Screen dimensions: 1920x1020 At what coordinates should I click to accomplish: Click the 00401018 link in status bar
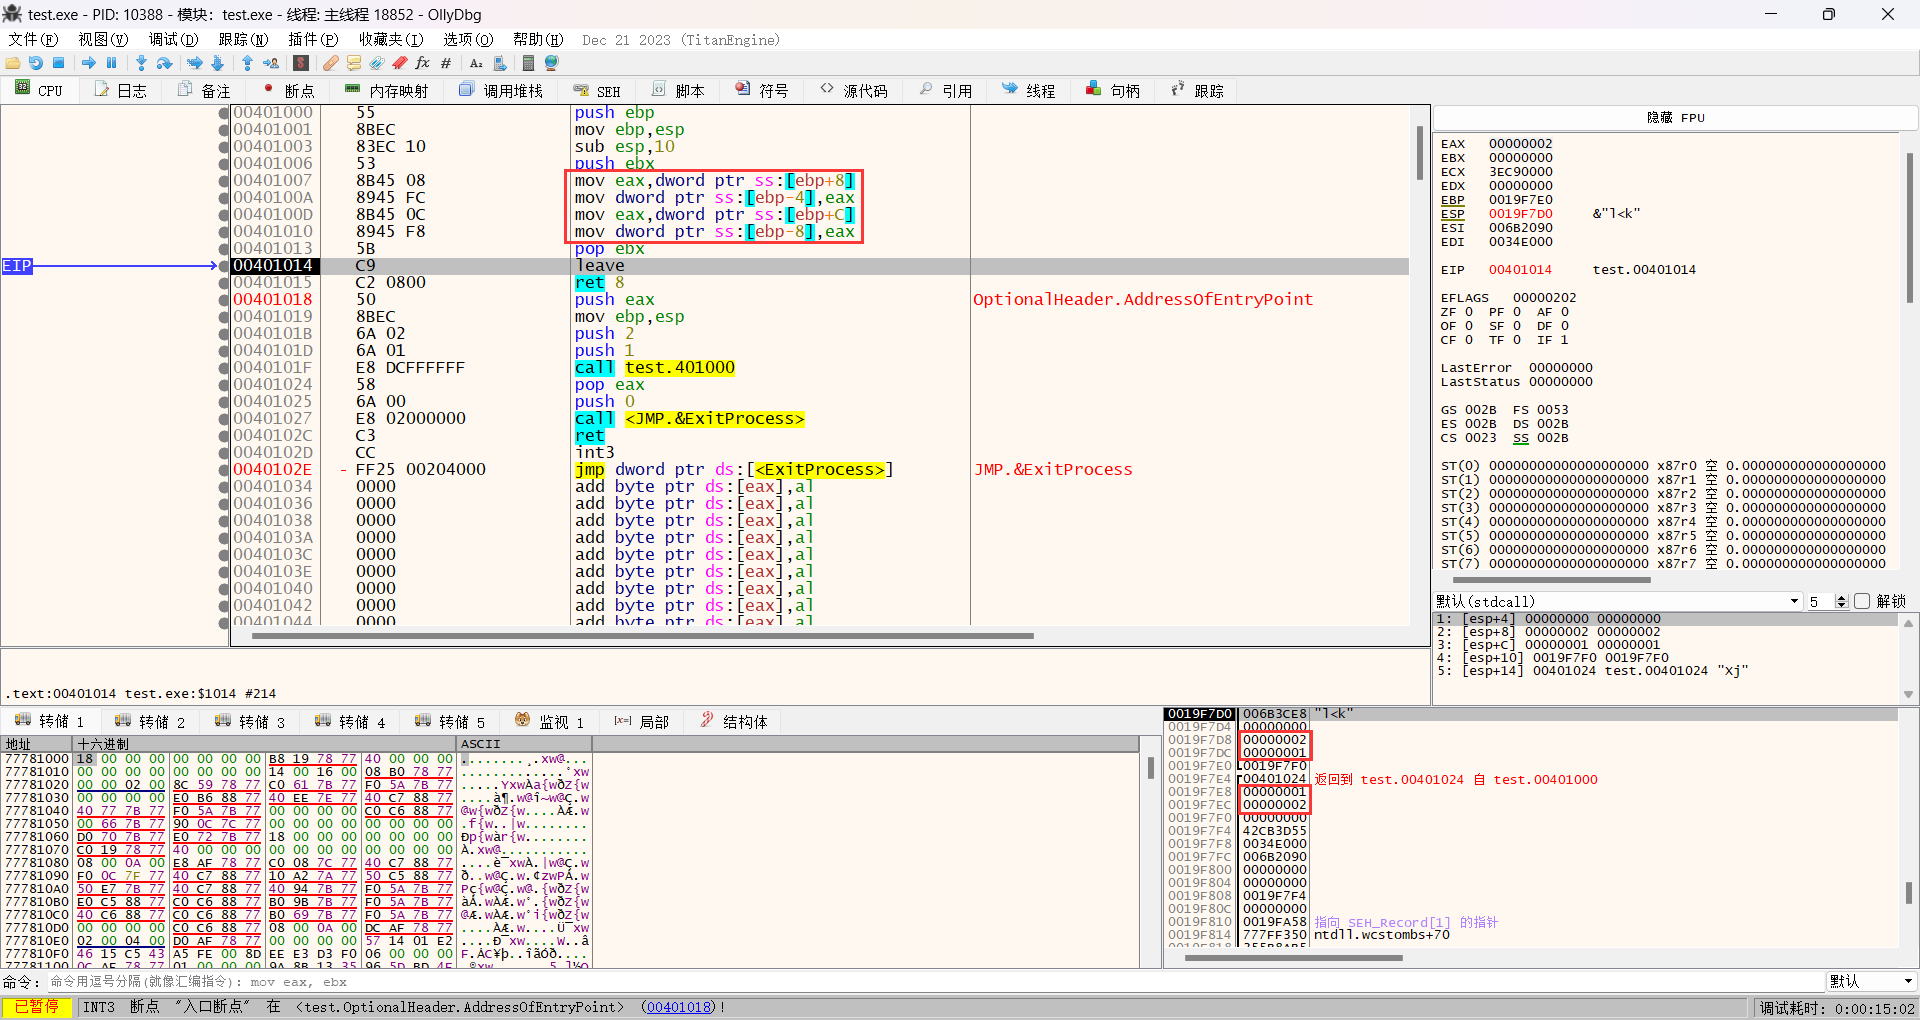[678, 1007]
